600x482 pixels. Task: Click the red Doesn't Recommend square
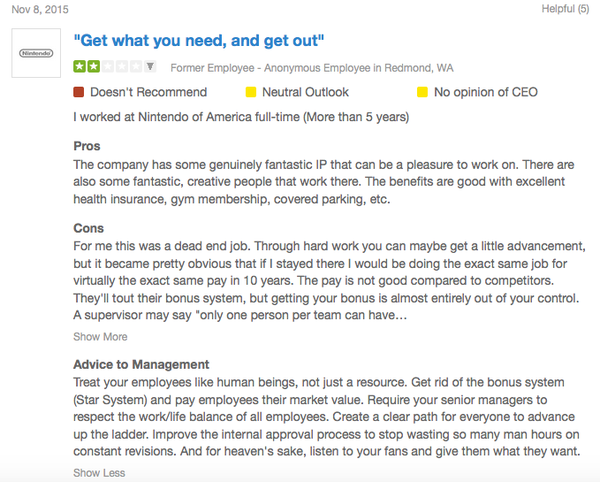tap(80, 92)
